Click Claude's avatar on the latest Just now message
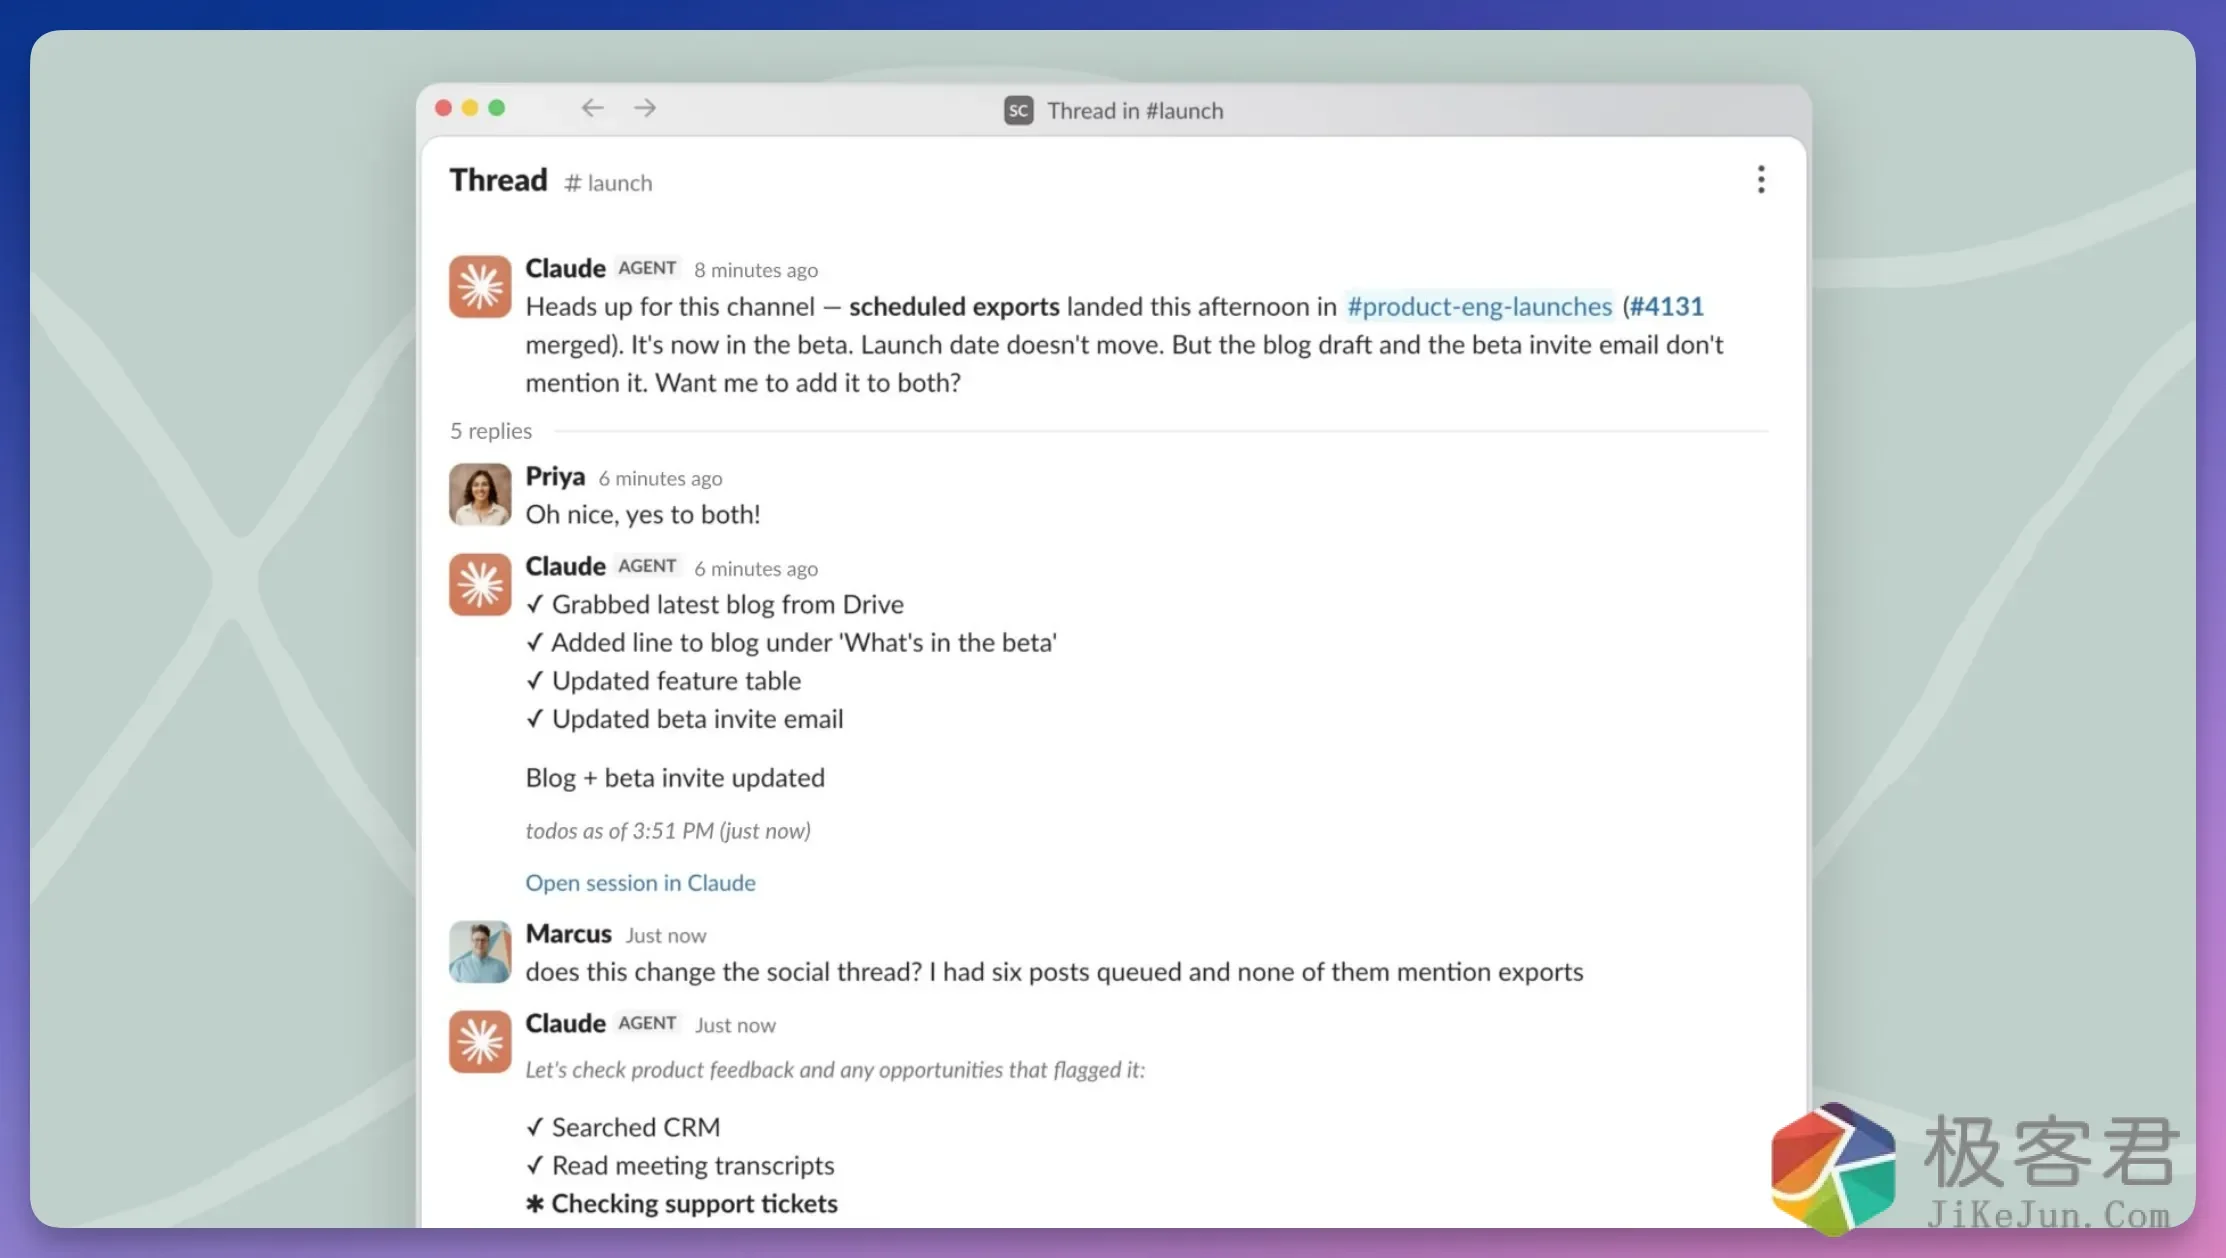Screen dimensions: 2226x1258 click(480, 1042)
